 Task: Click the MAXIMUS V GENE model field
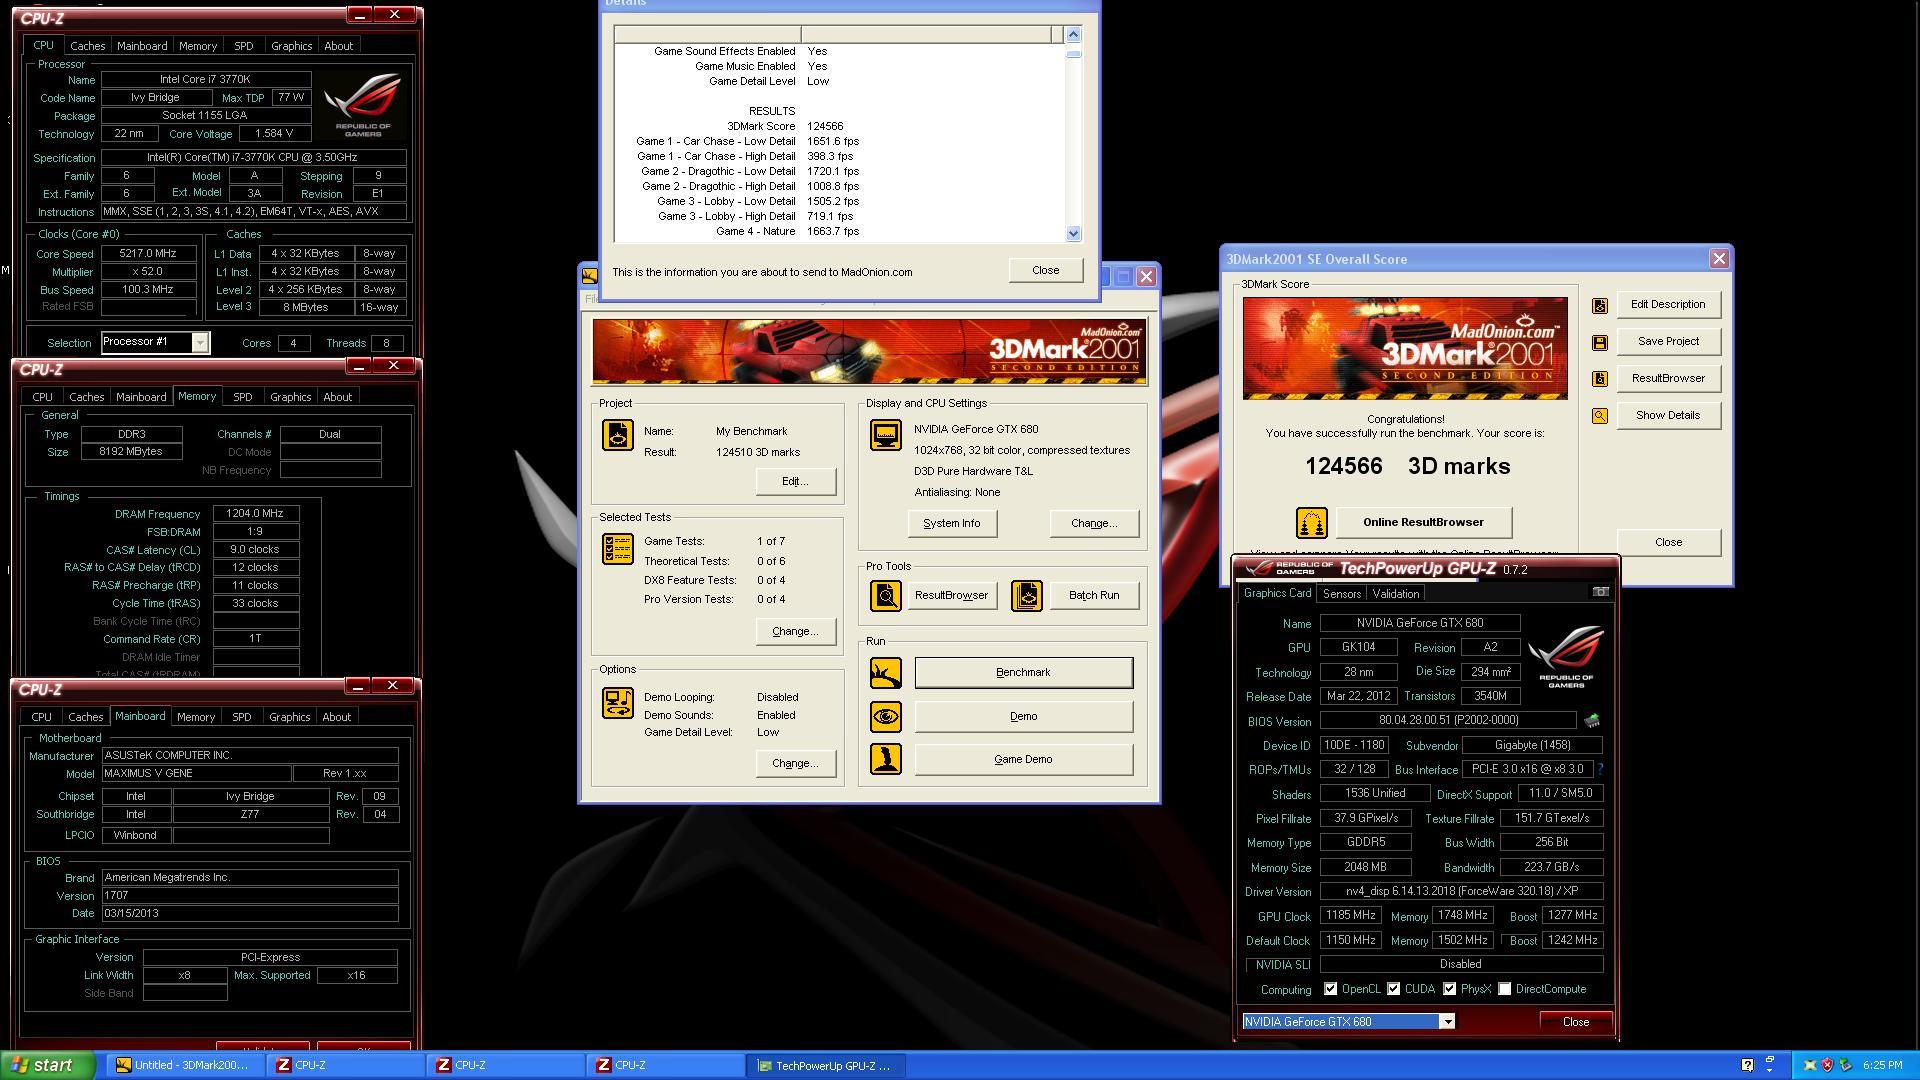tap(196, 774)
